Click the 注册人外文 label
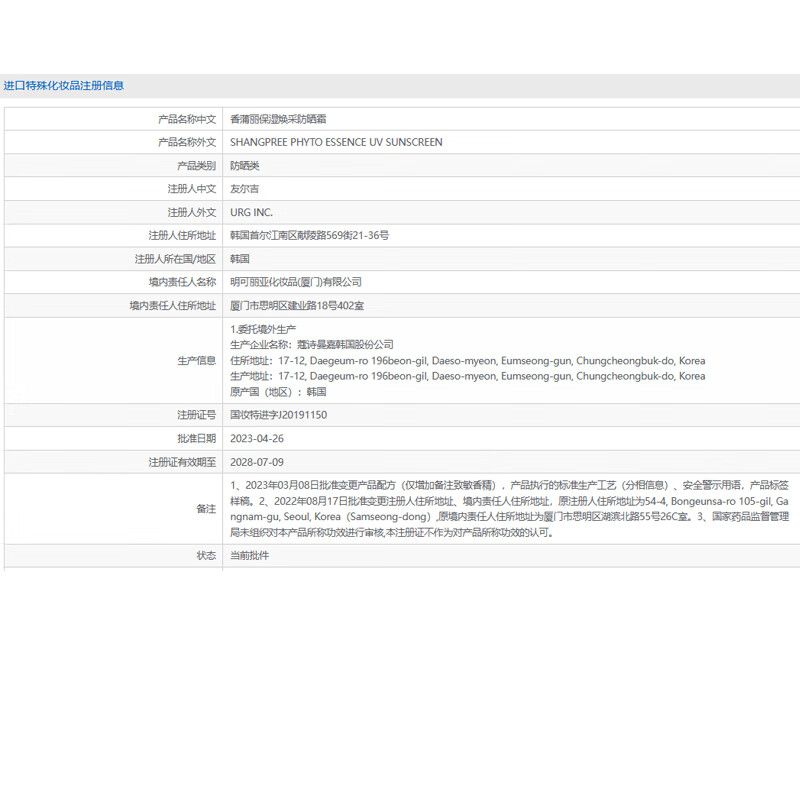The width and height of the screenshot is (800, 800). point(192,212)
